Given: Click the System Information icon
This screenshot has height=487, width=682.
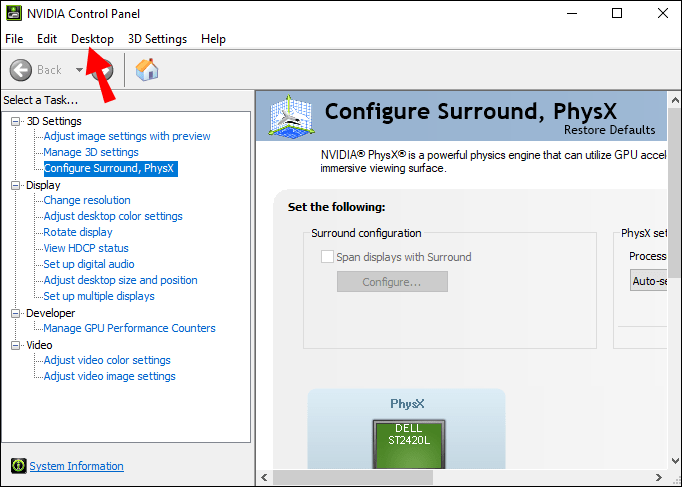Looking at the screenshot, I should [19, 466].
